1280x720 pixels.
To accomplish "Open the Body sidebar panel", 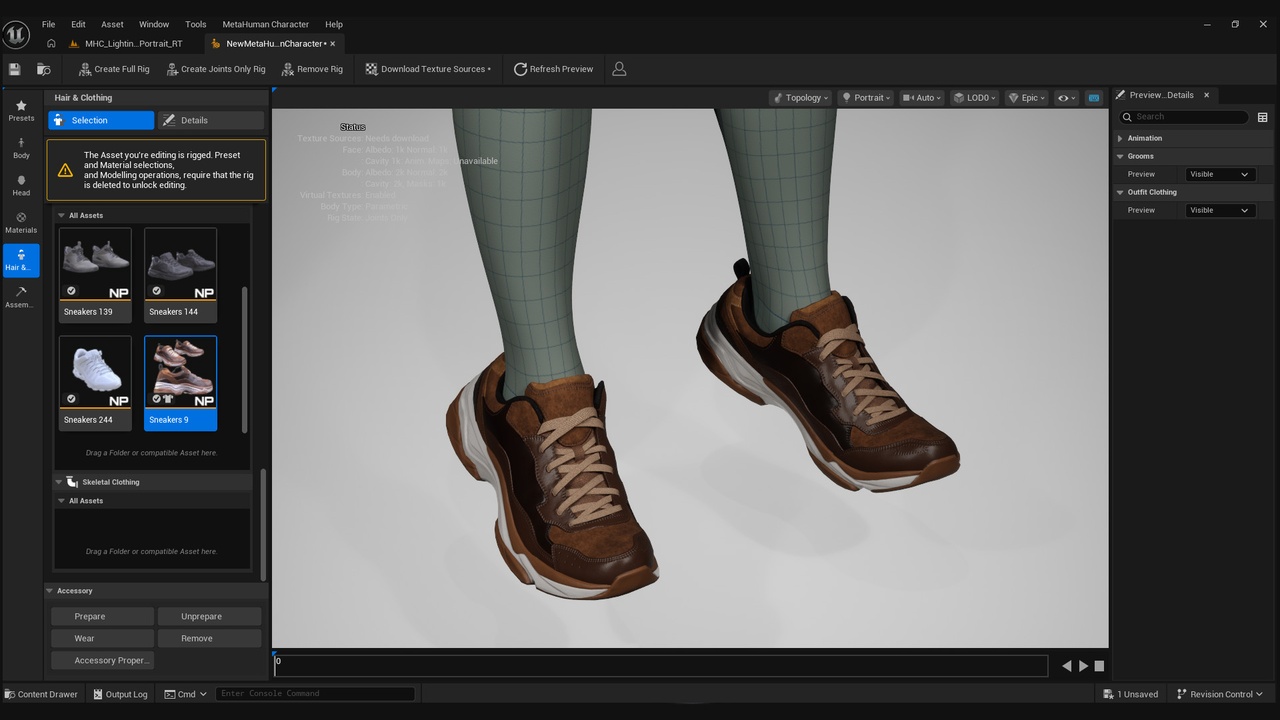I will click(21, 148).
